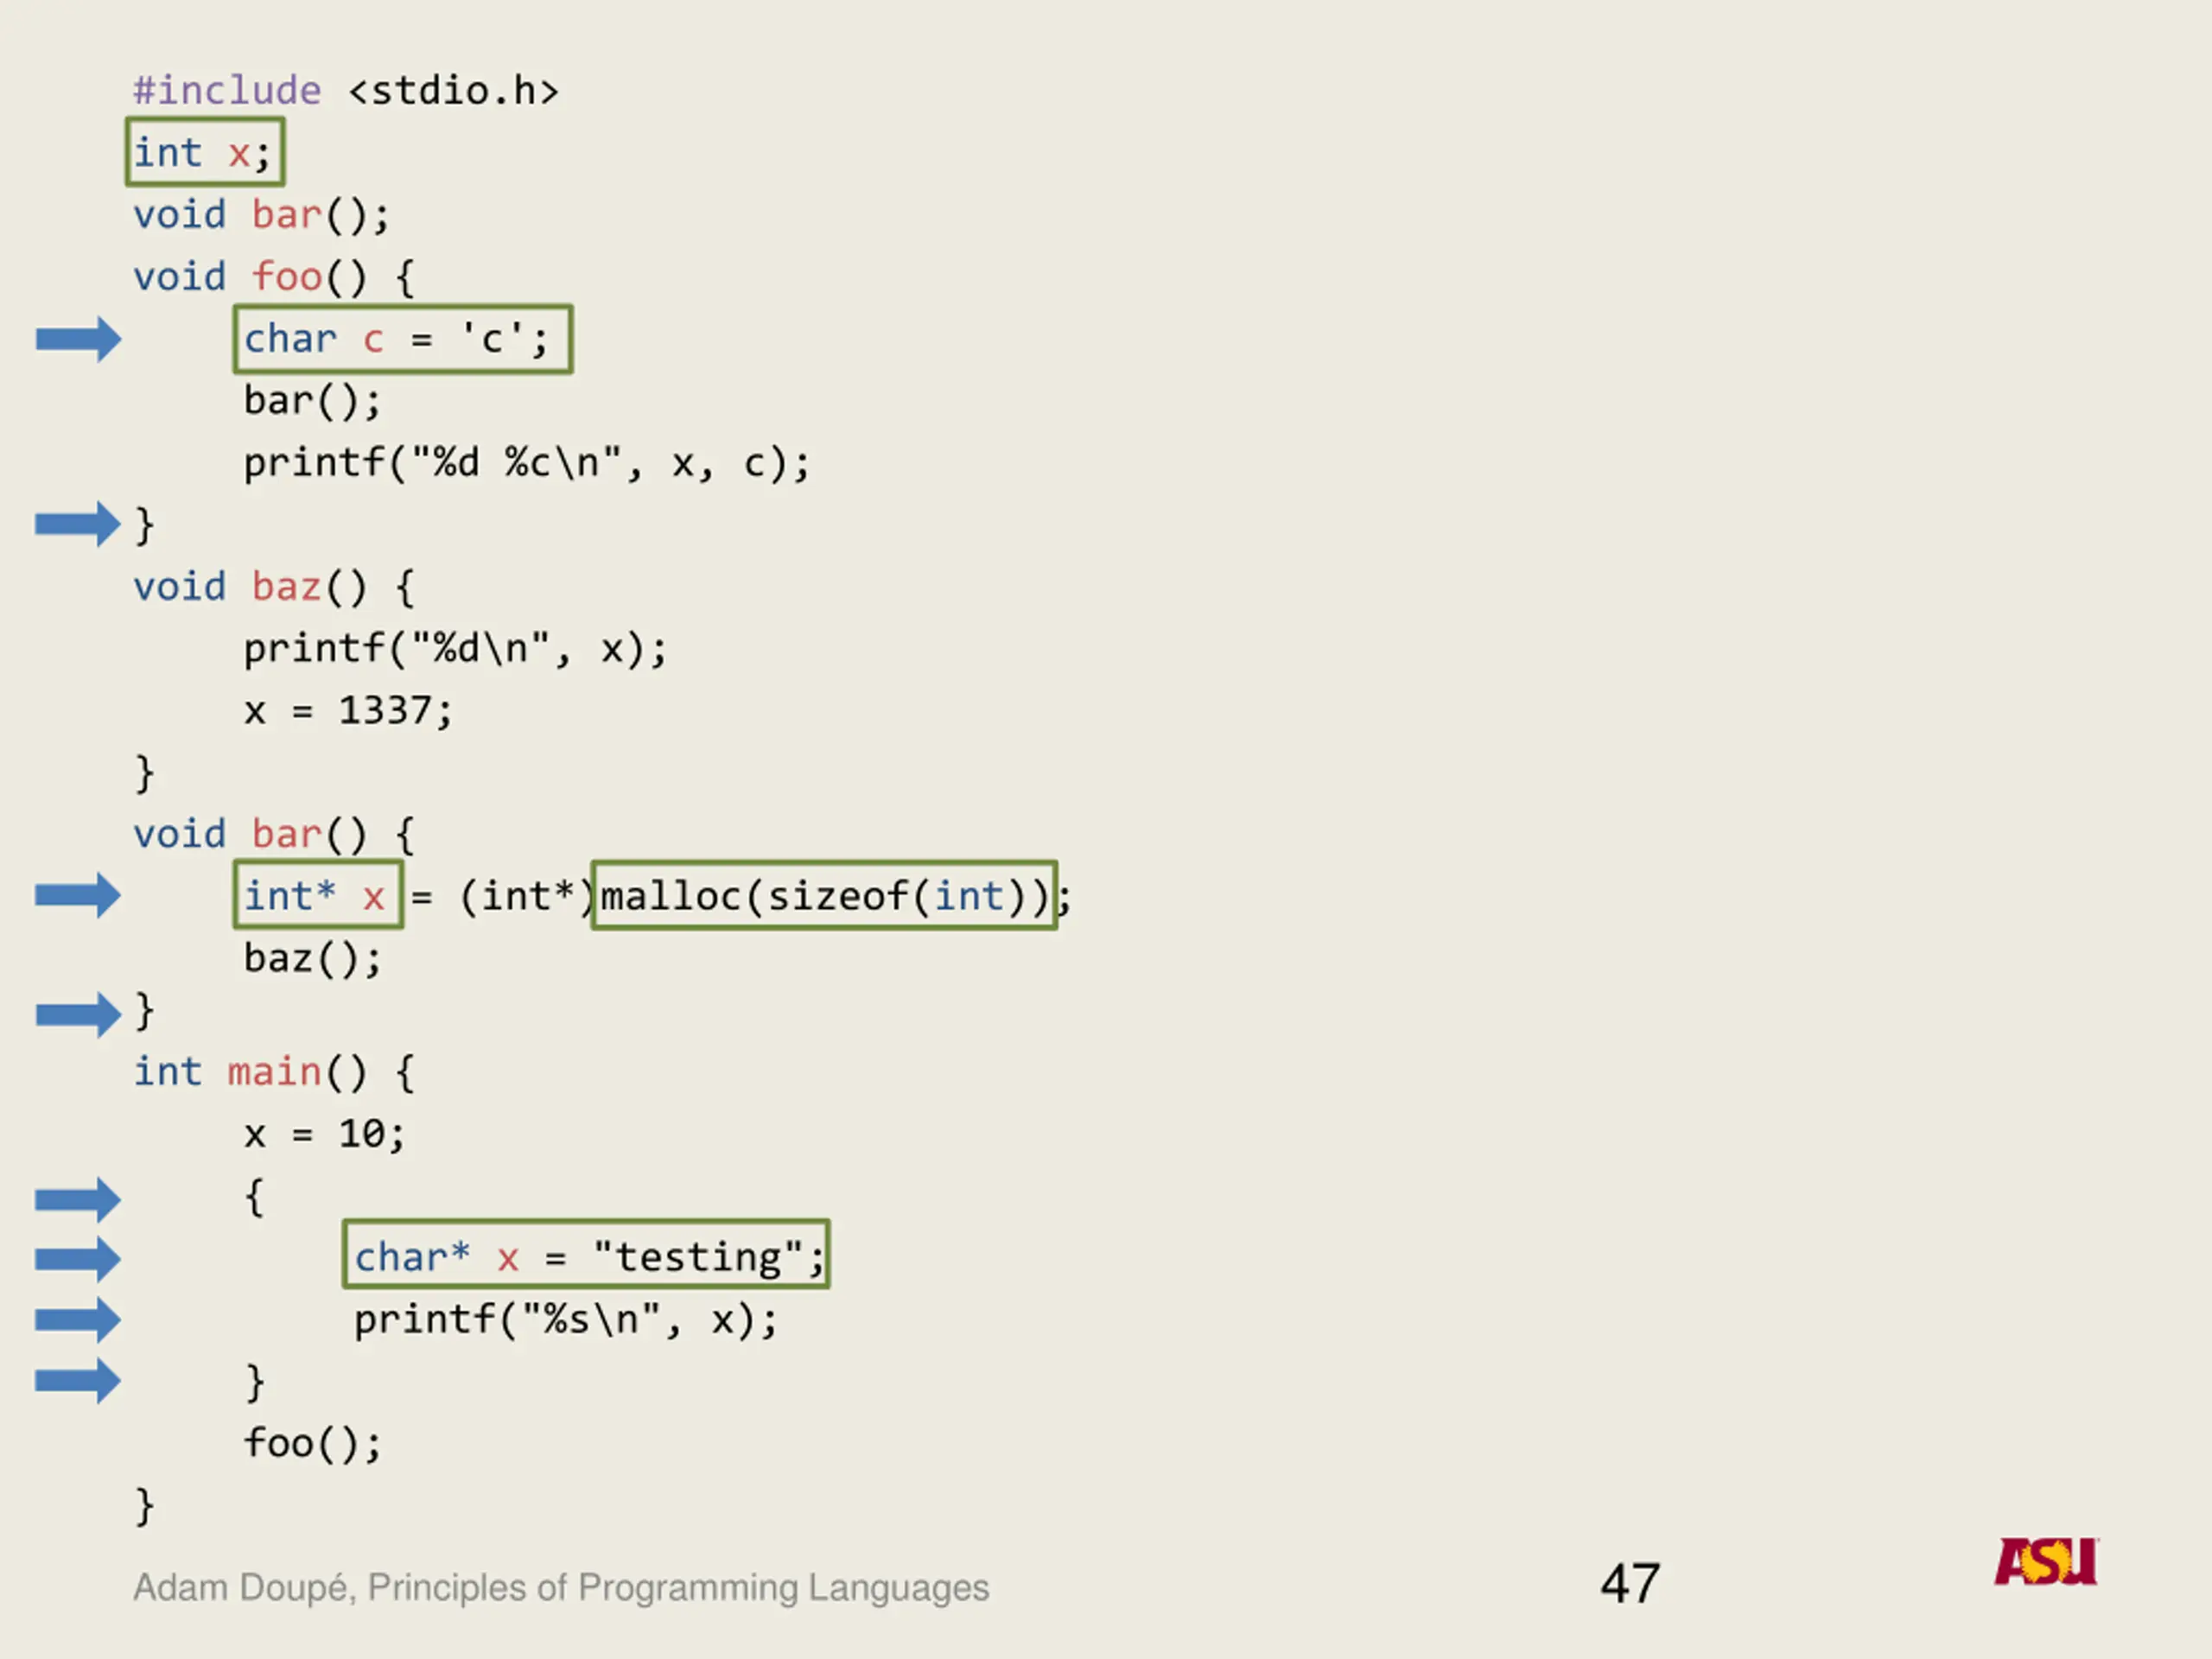Click the '(int*)' cast text
The width and height of the screenshot is (2212, 1659).
527,896
